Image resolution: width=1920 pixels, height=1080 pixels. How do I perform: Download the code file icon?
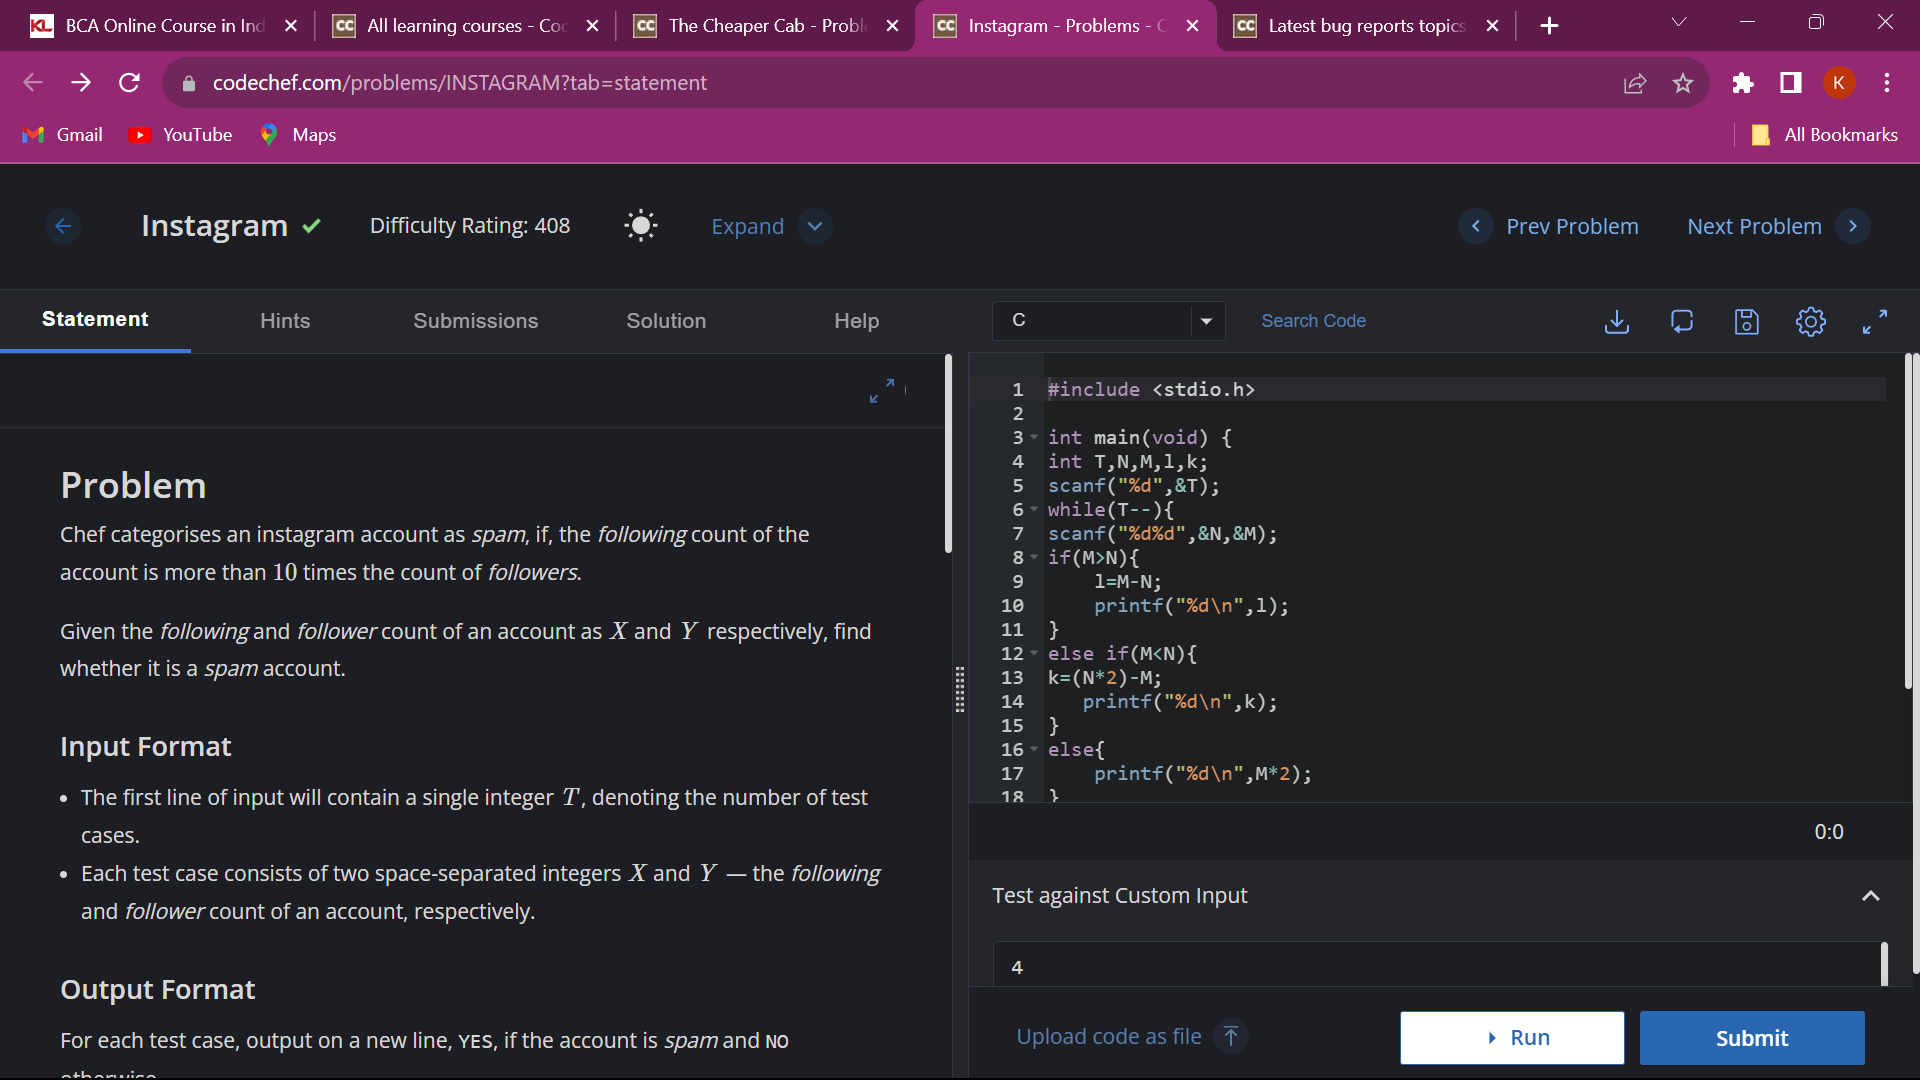(1616, 321)
